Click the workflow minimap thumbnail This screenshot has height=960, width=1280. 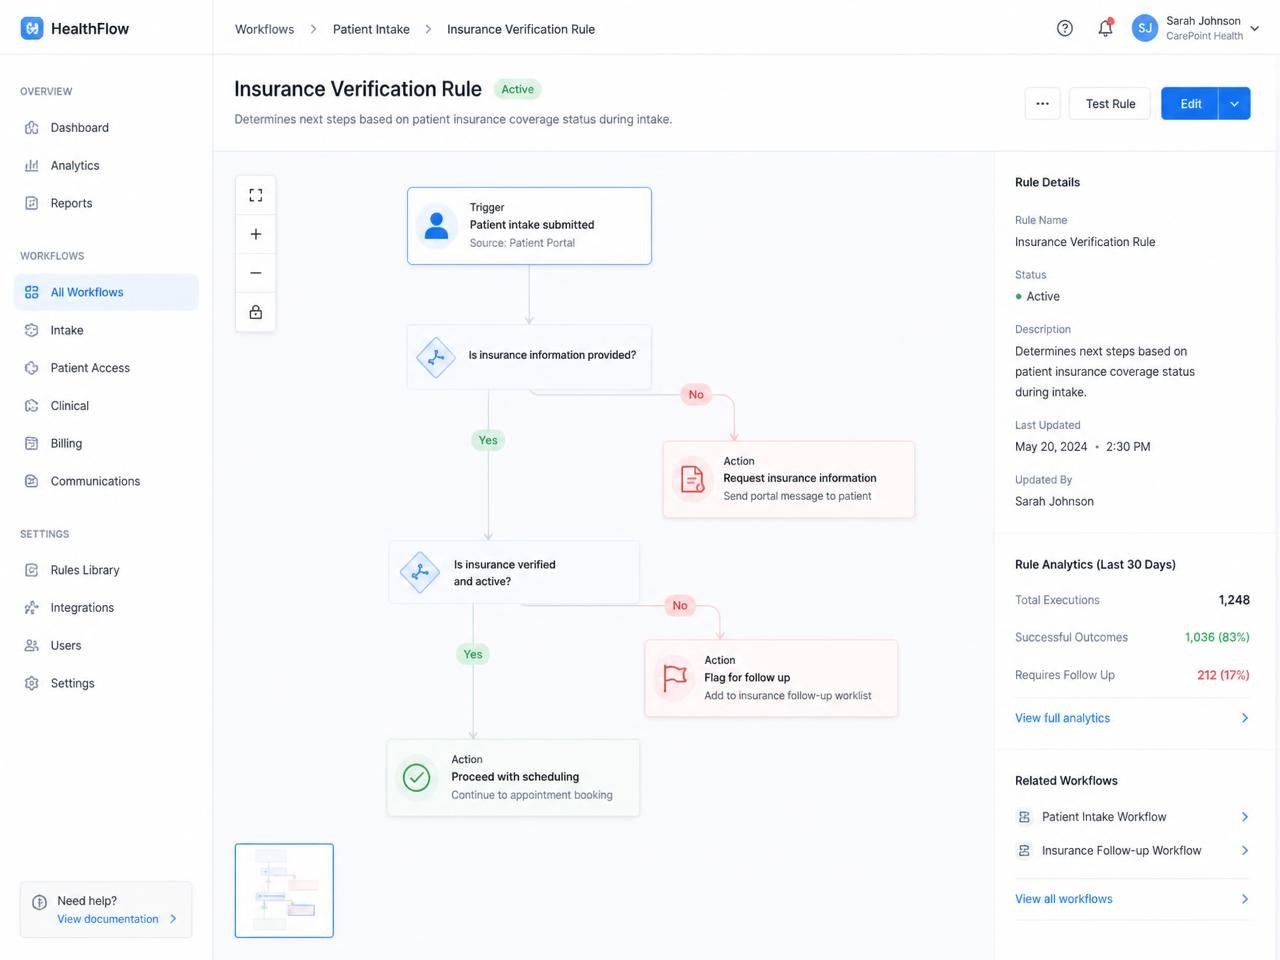tap(284, 891)
